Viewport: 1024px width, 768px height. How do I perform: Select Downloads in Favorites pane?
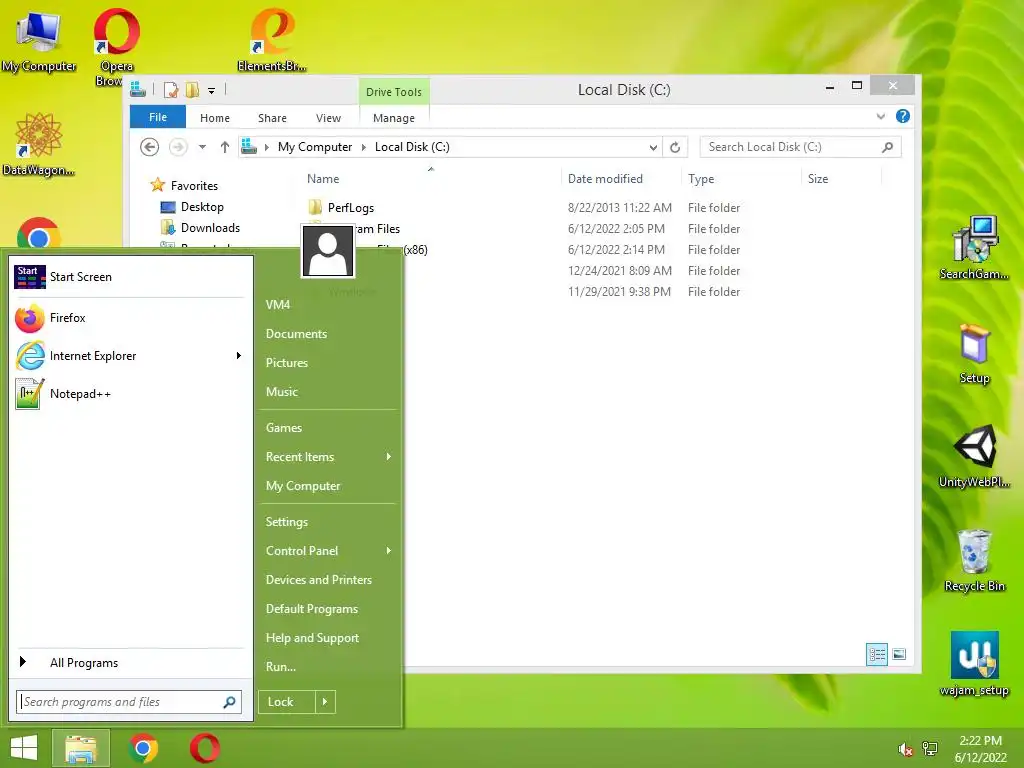tap(200, 228)
